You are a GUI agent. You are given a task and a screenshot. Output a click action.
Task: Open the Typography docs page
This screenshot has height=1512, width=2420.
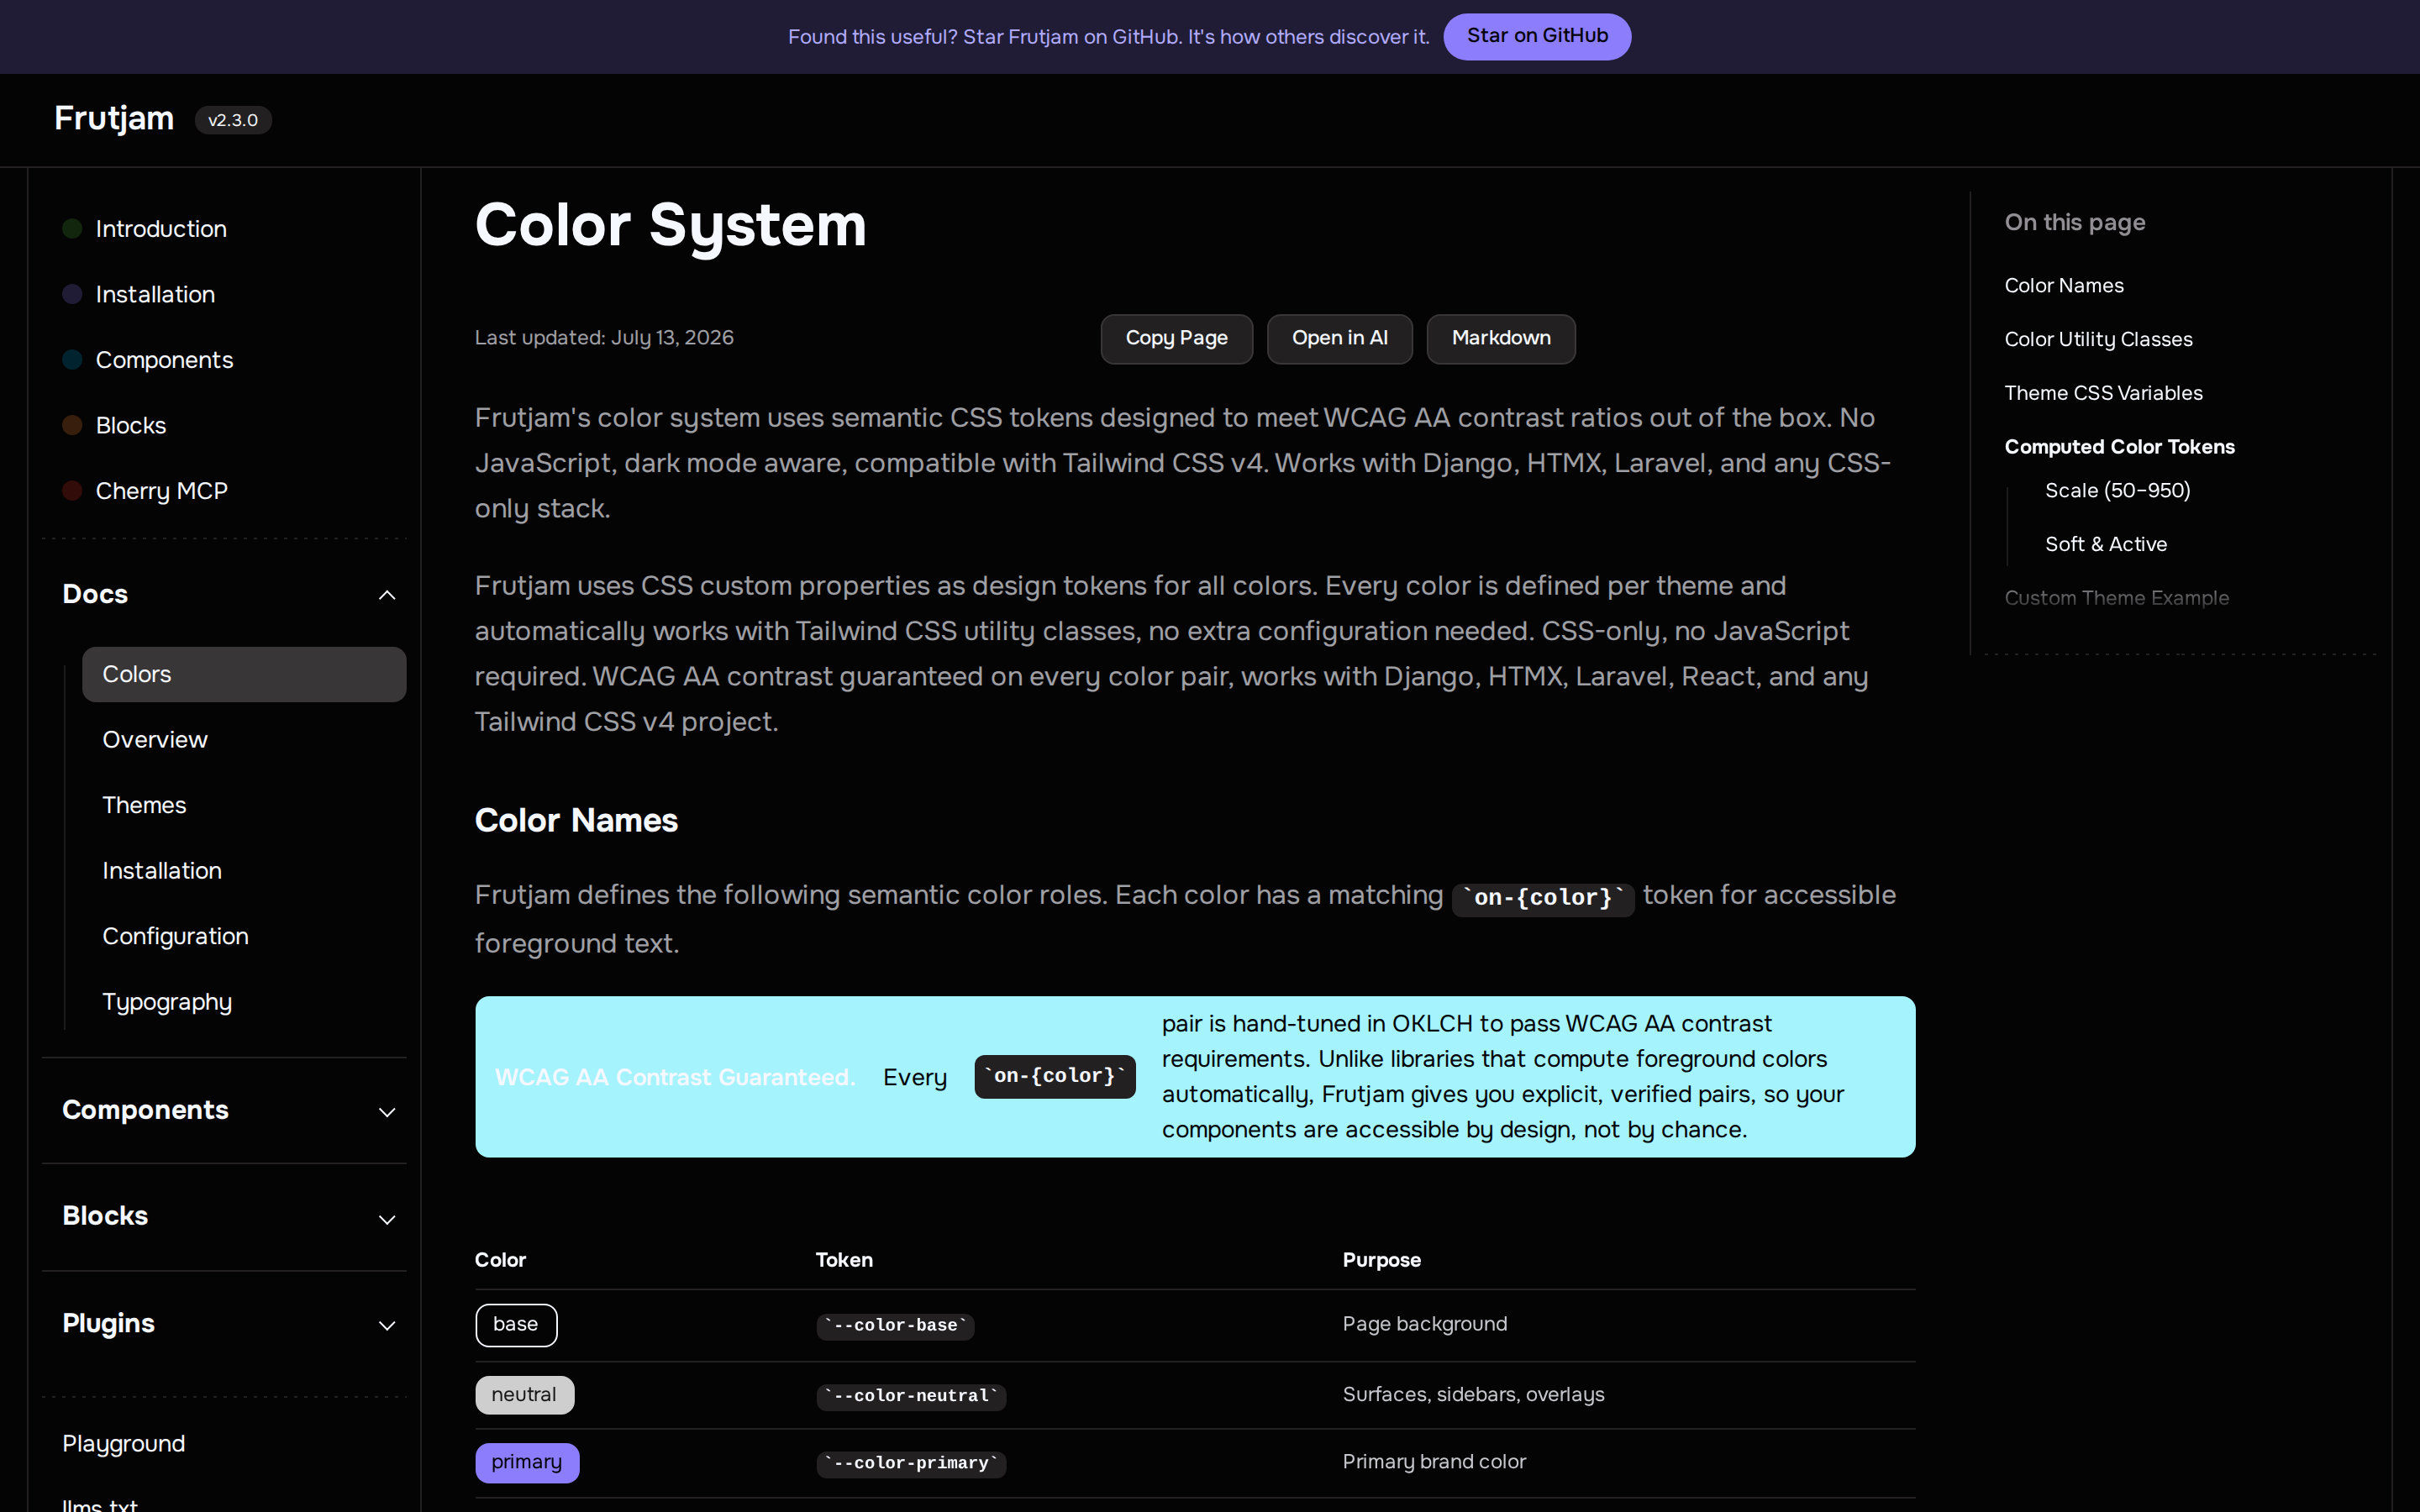pyautogui.click(x=167, y=1002)
